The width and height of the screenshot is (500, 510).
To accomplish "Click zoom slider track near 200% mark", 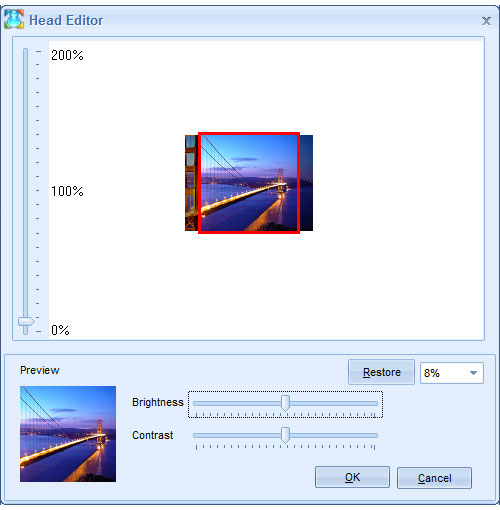I will tap(26, 53).
